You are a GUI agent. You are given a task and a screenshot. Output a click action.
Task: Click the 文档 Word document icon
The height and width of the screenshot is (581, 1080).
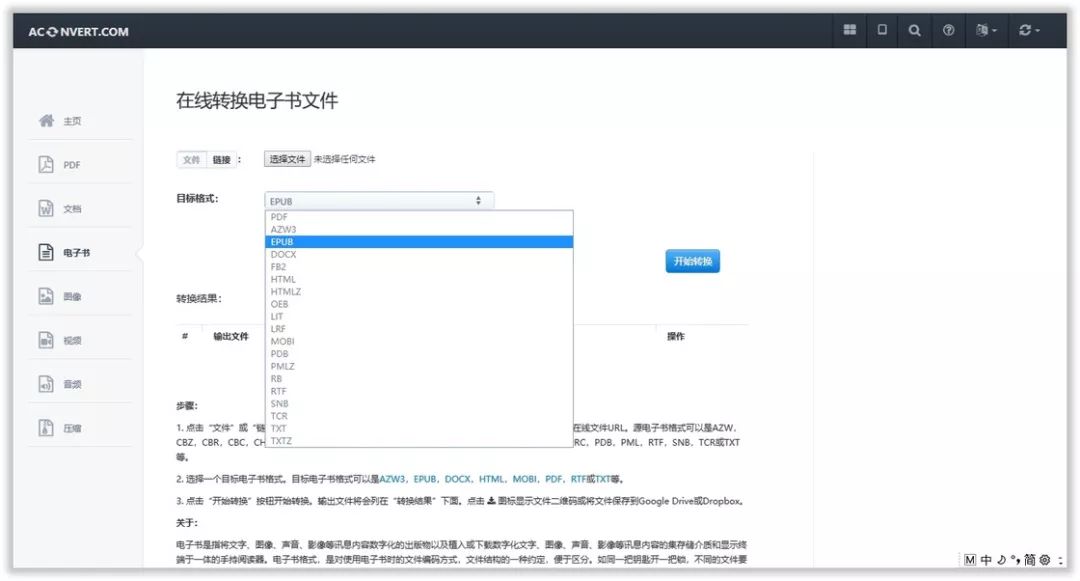45,209
